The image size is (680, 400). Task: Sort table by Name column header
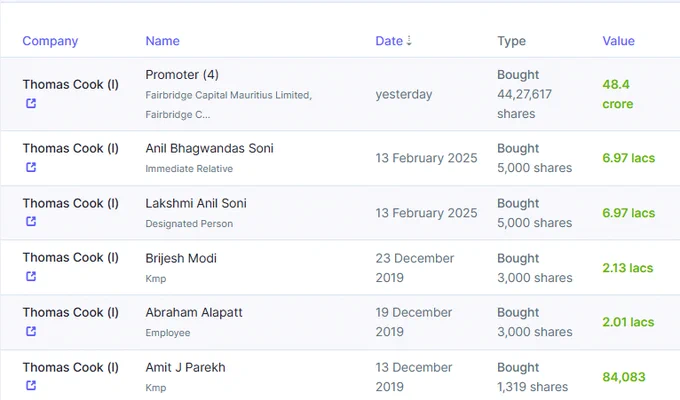click(x=163, y=41)
